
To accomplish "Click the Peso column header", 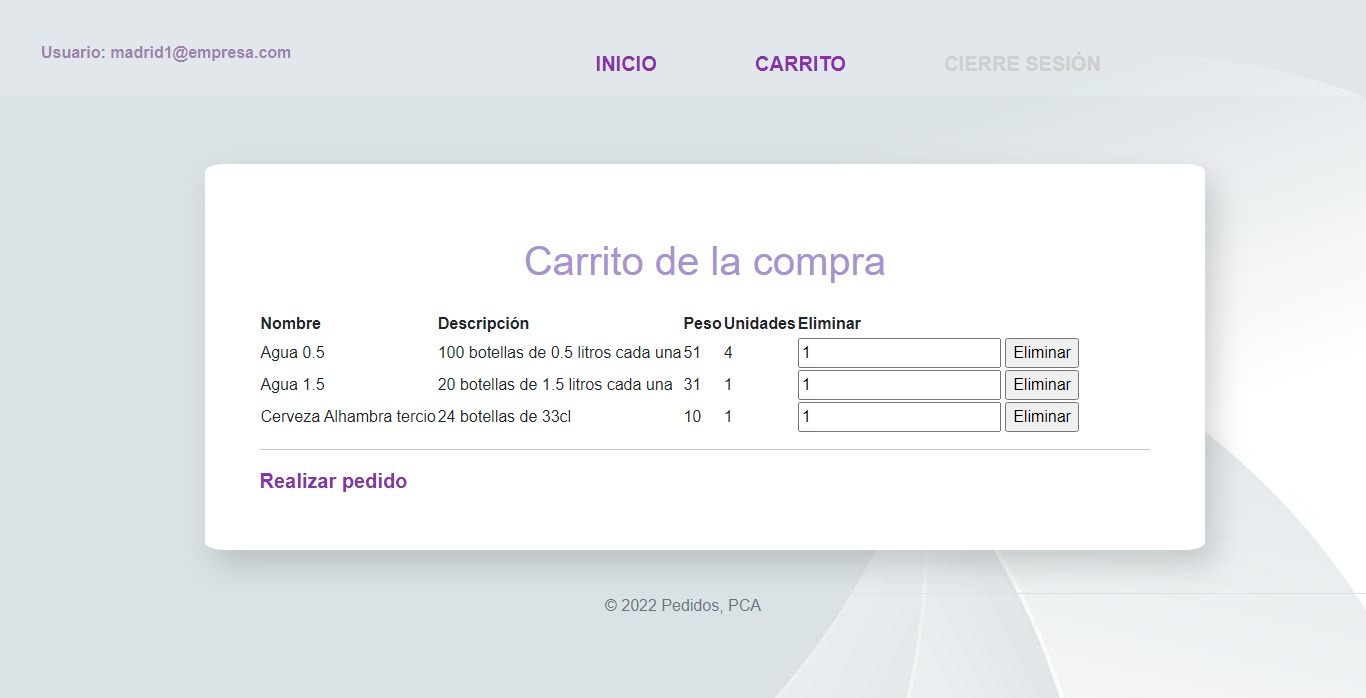I will (x=702, y=323).
